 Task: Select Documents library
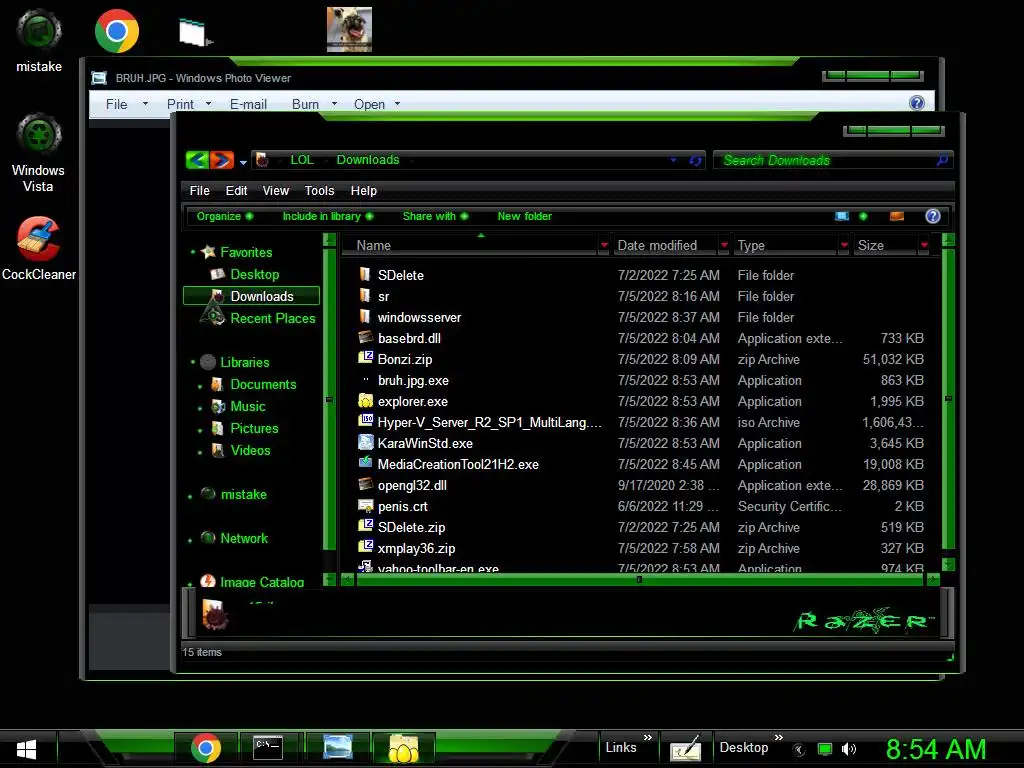tap(263, 384)
